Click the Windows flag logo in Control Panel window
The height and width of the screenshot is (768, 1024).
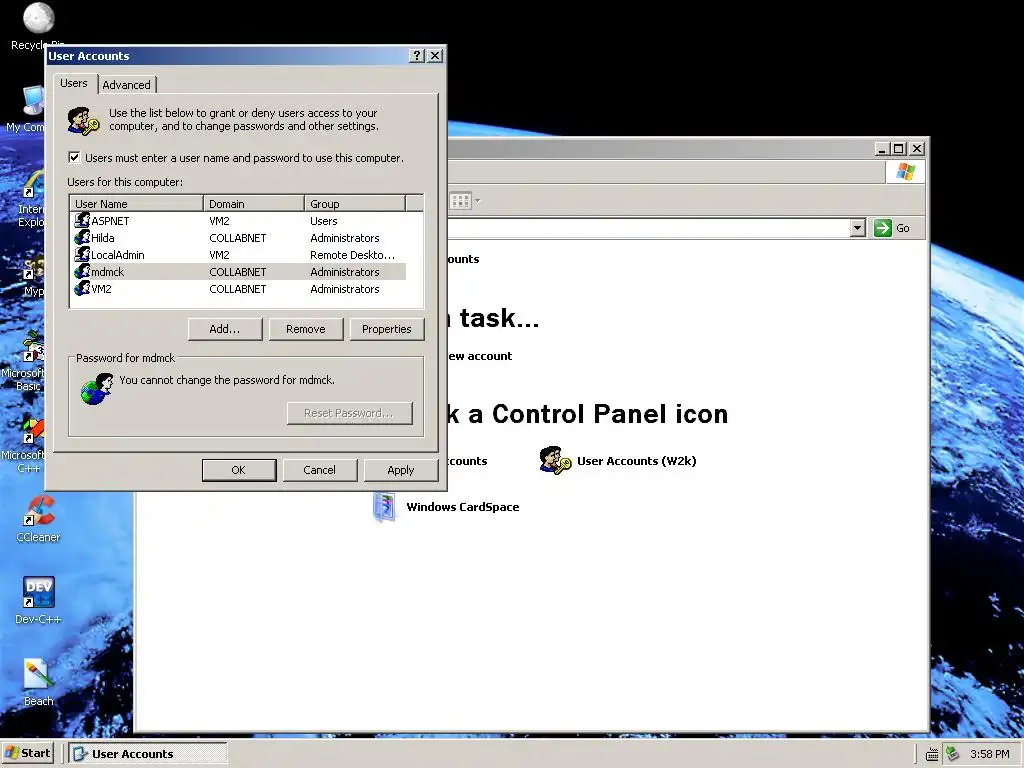click(x=905, y=172)
